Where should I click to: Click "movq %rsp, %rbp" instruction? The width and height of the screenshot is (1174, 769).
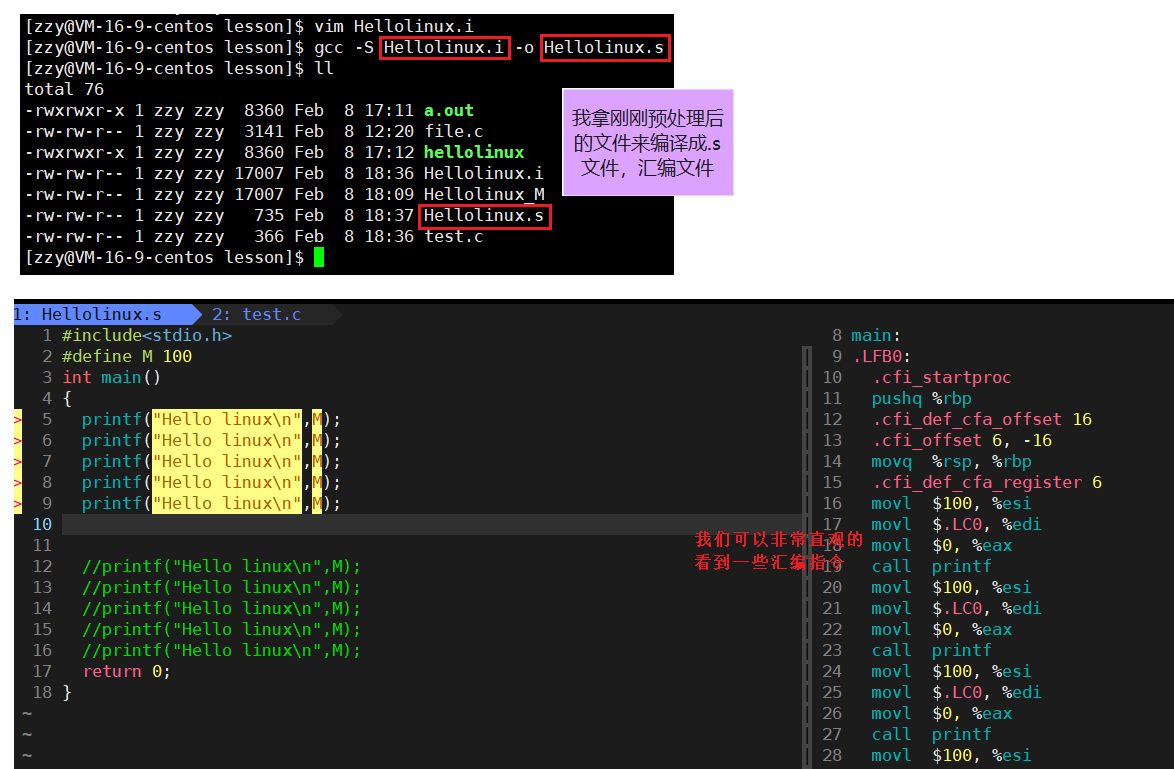[951, 461]
